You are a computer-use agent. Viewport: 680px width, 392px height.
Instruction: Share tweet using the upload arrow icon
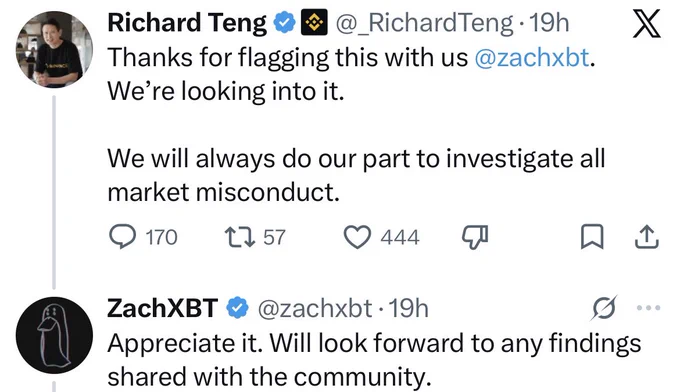click(x=647, y=237)
